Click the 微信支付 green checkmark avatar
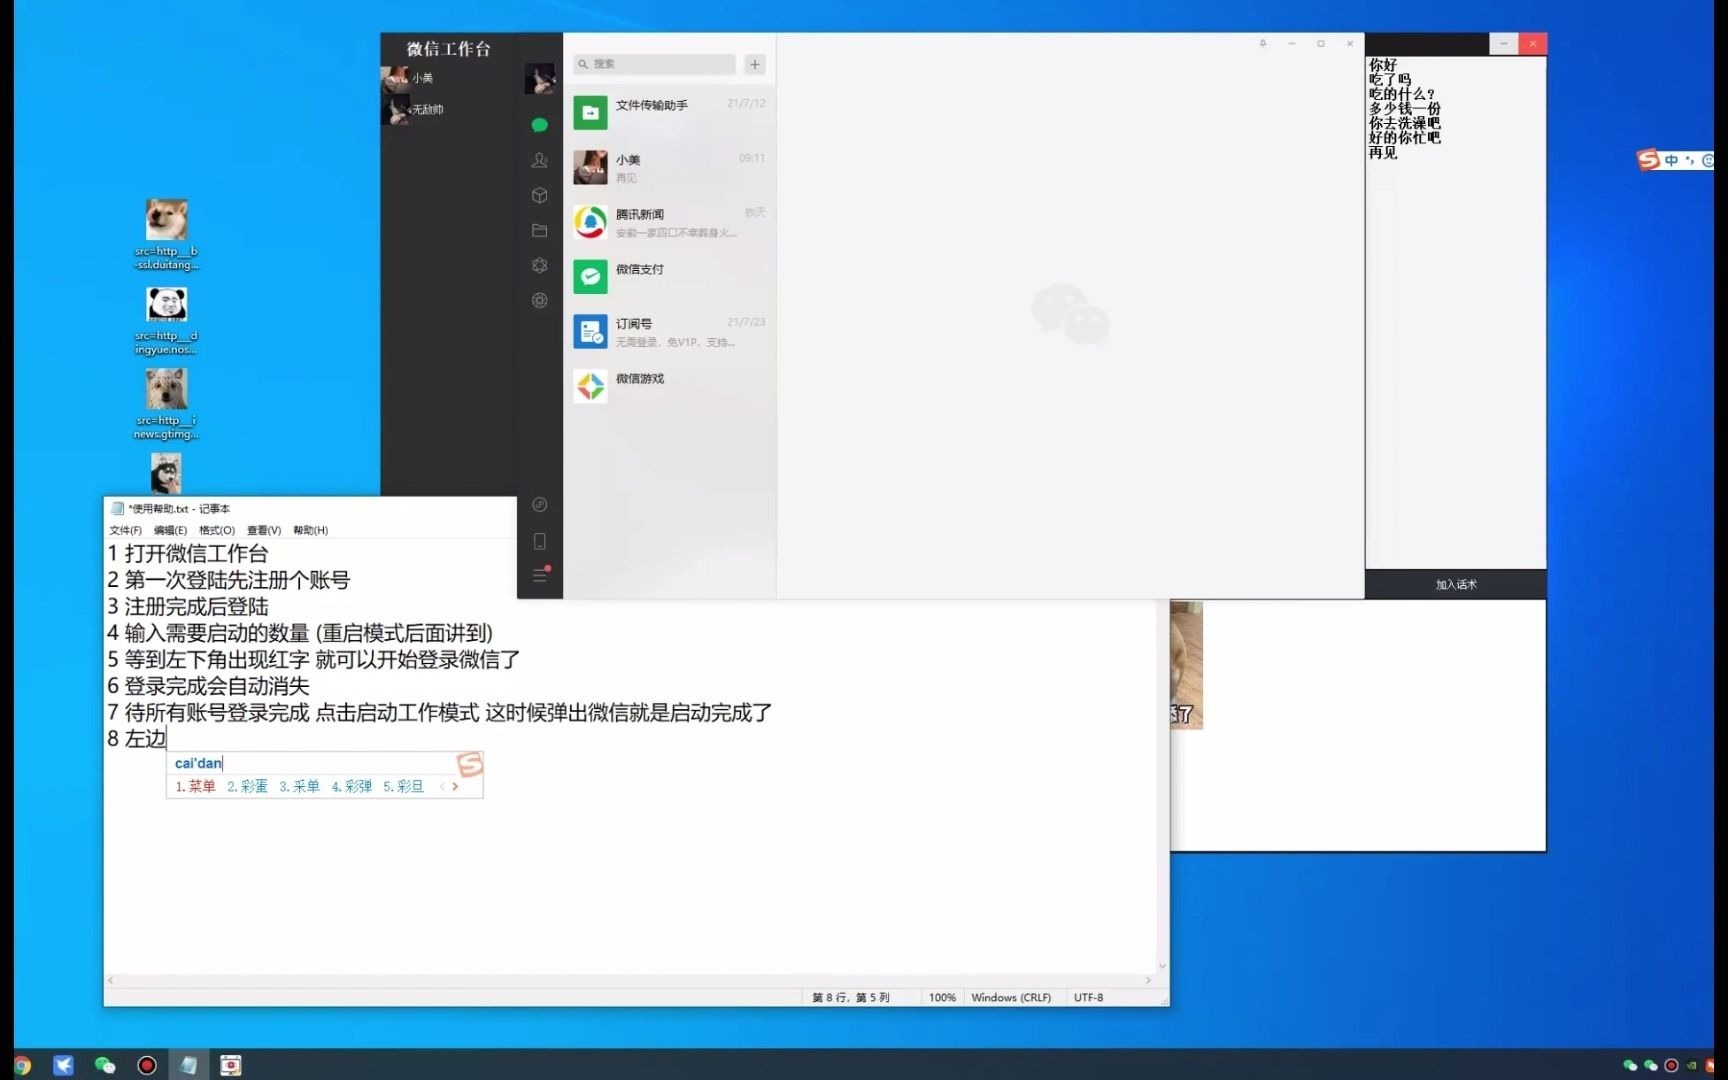Screen dimensions: 1728x1080 tap(590, 277)
